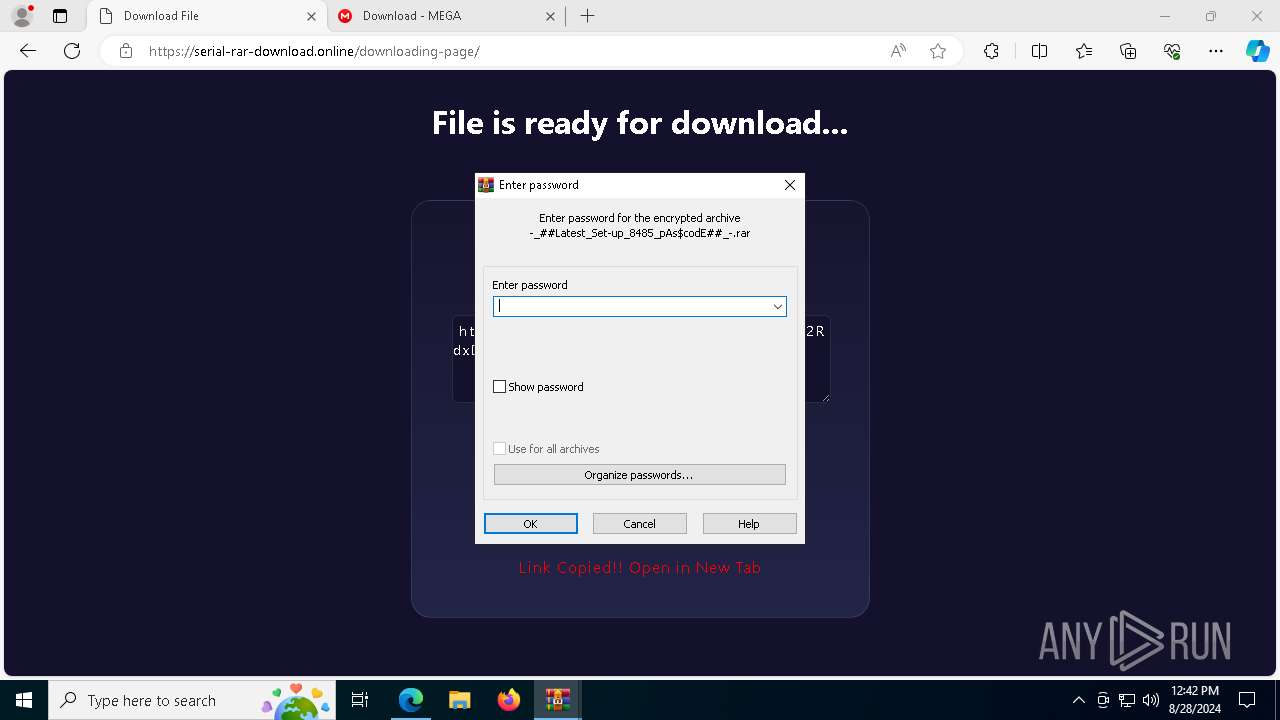Open Organize passwords dialog
This screenshot has width=1280, height=720.
click(639, 475)
